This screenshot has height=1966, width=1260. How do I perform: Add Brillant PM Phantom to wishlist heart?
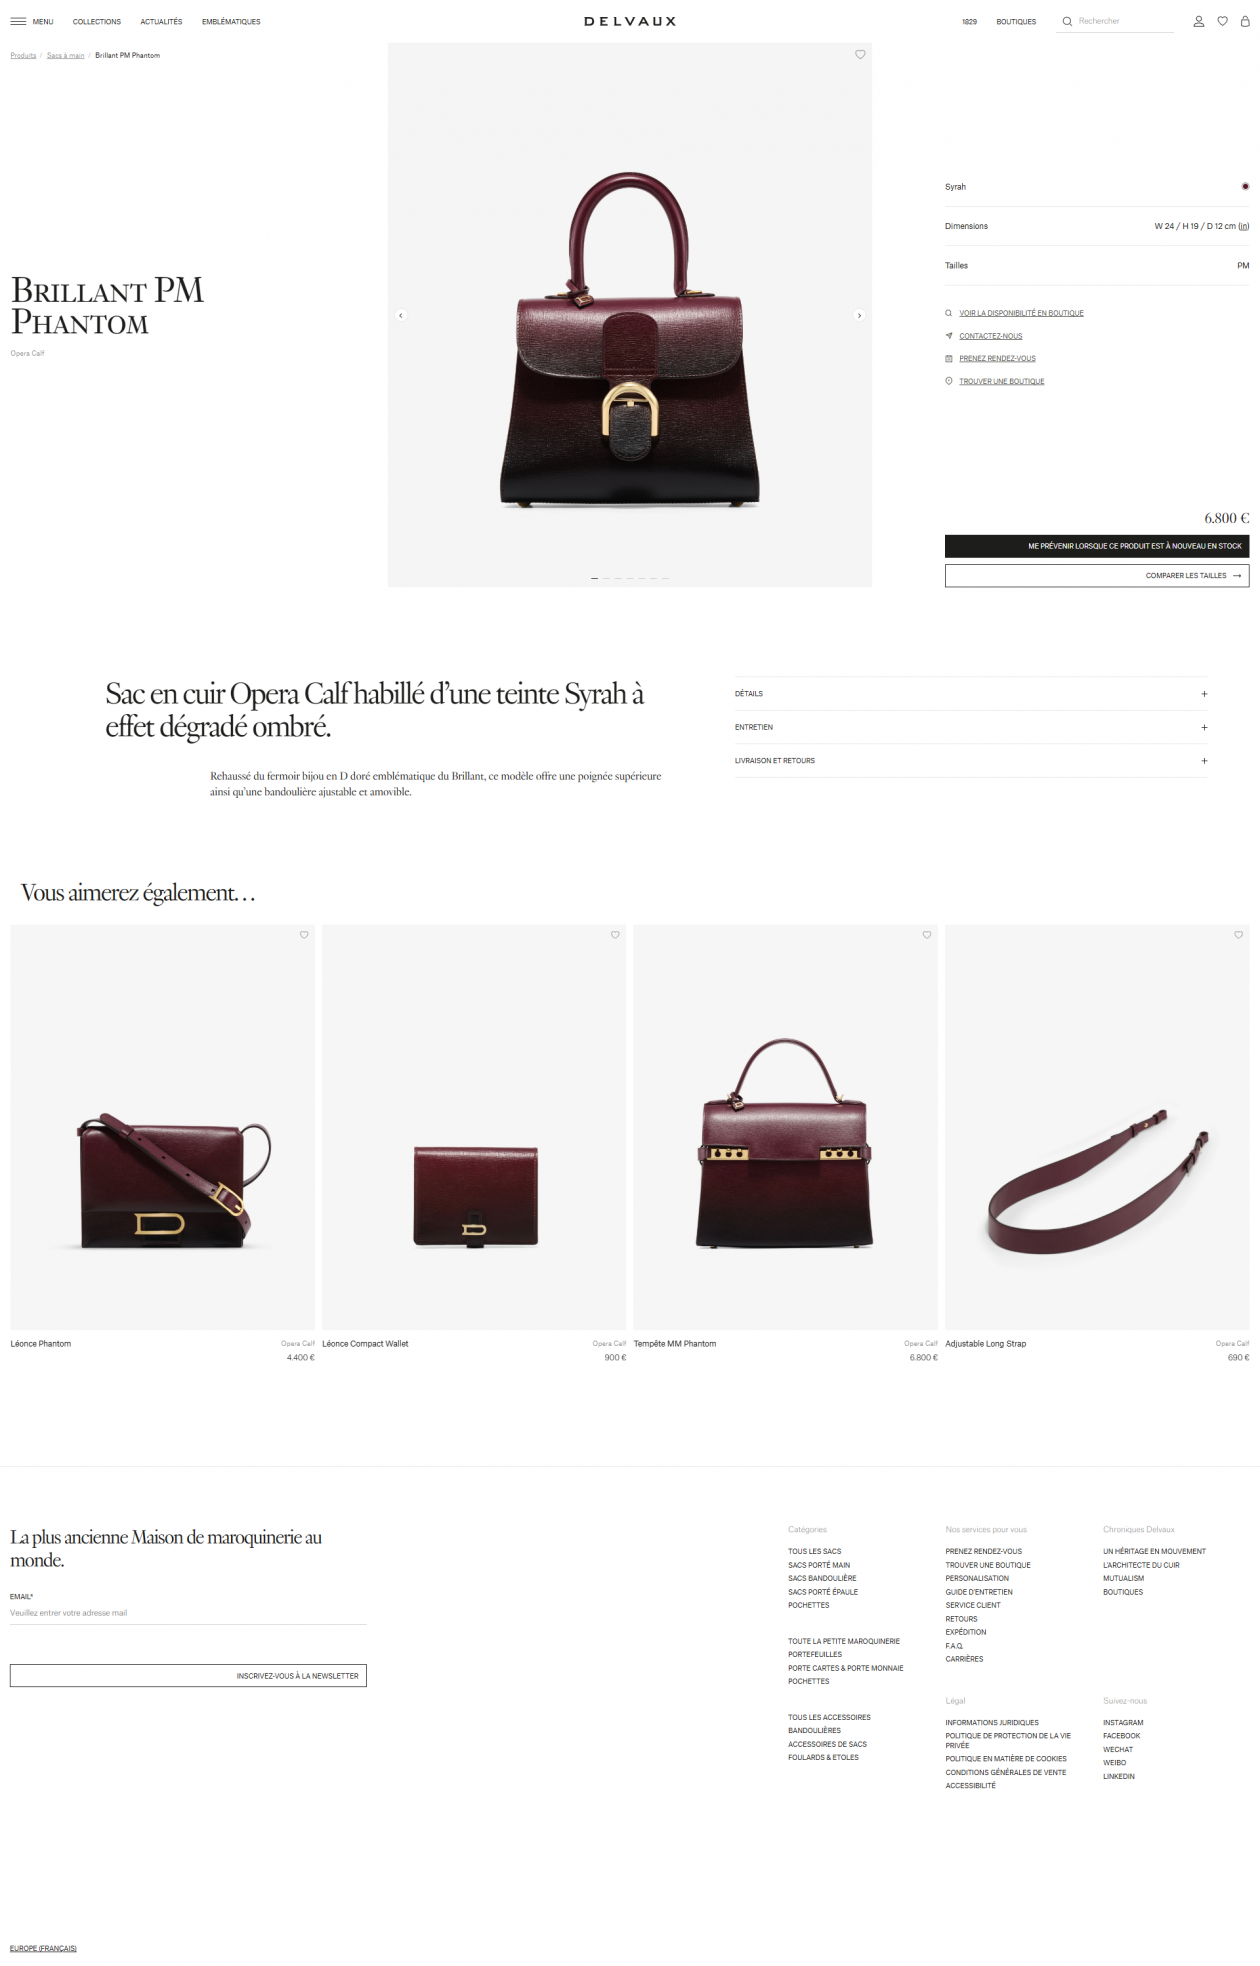click(860, 54)
